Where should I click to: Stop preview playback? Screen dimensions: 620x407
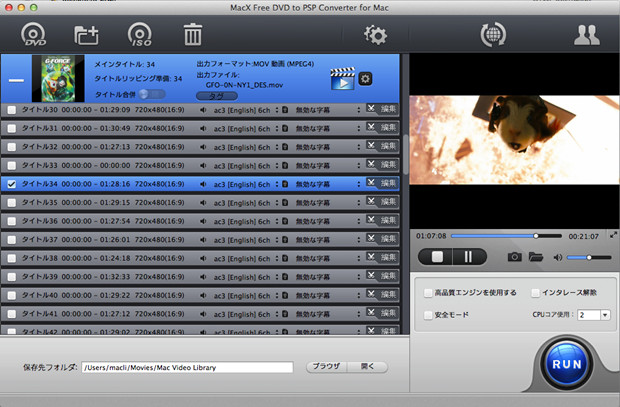437,257
